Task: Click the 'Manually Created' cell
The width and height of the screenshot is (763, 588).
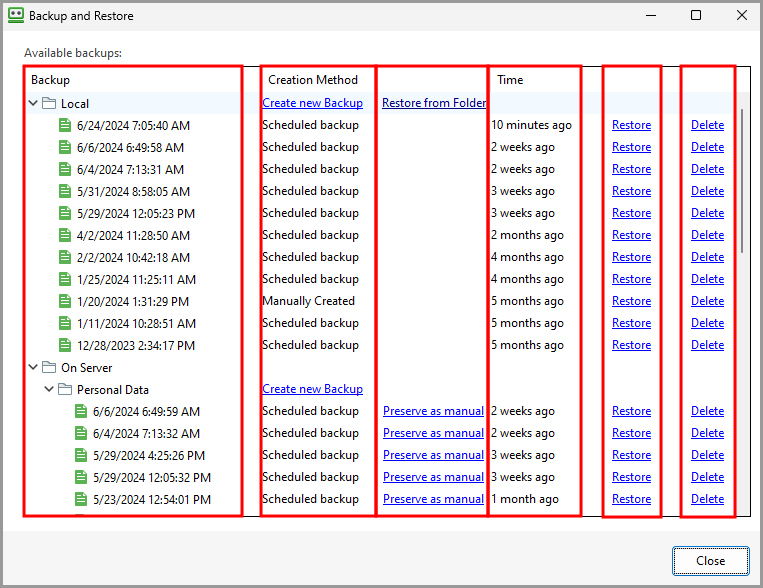Action: click(309, 301)
